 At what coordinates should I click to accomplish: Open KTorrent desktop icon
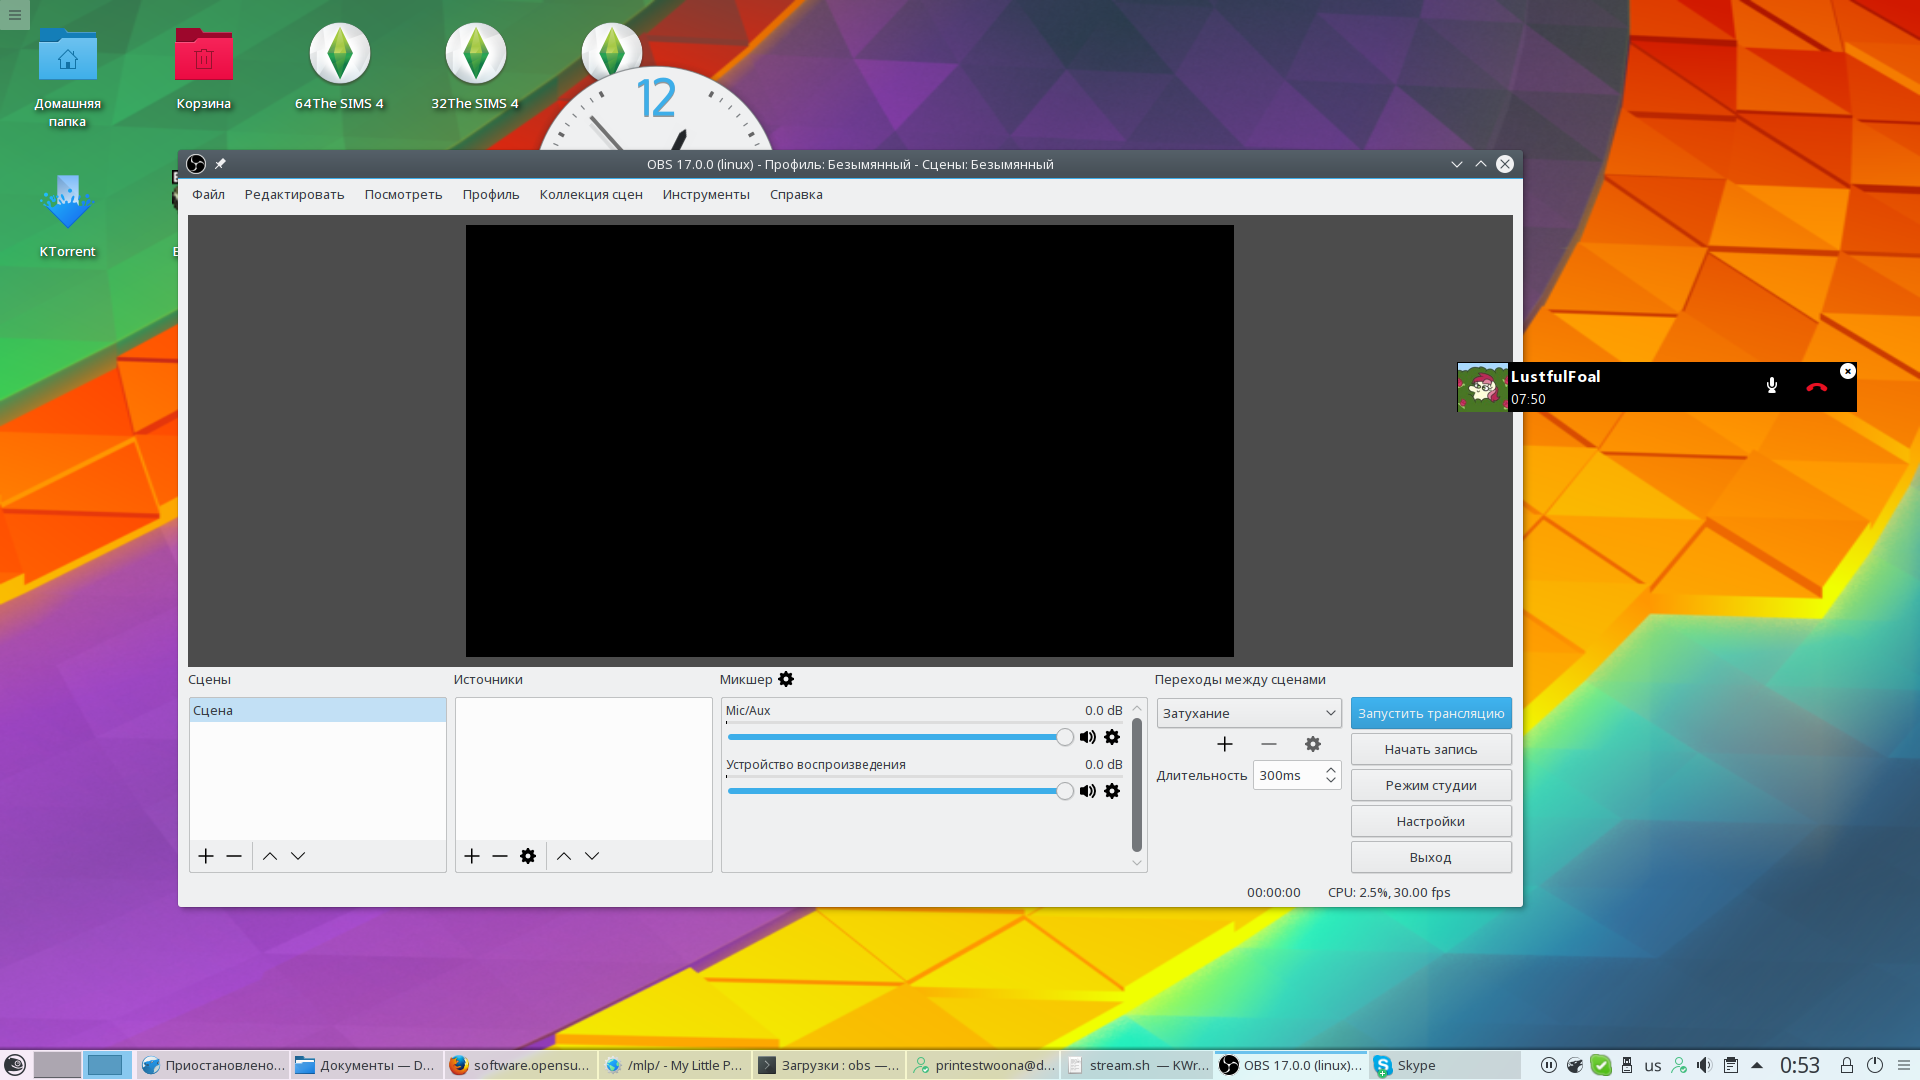pyautogui.click(x=67, y=216)
